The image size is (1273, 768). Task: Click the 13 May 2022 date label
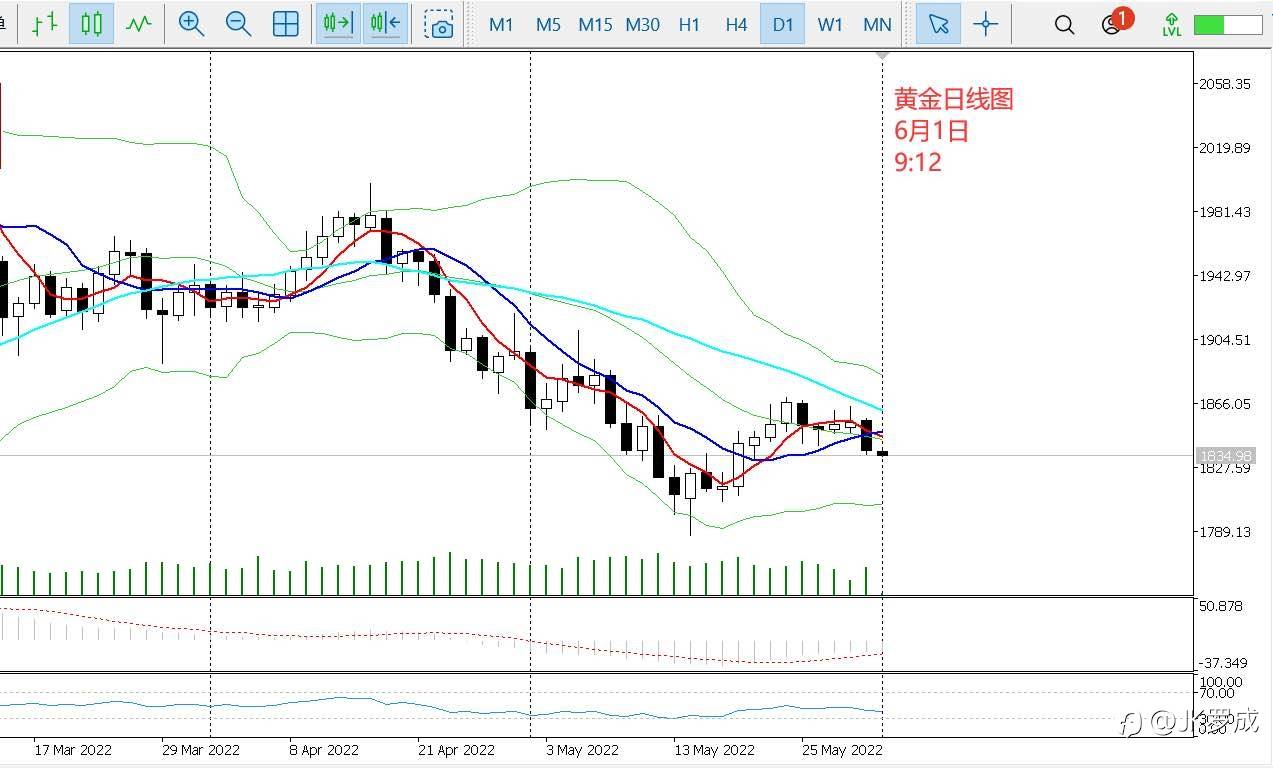pos(714,749)
